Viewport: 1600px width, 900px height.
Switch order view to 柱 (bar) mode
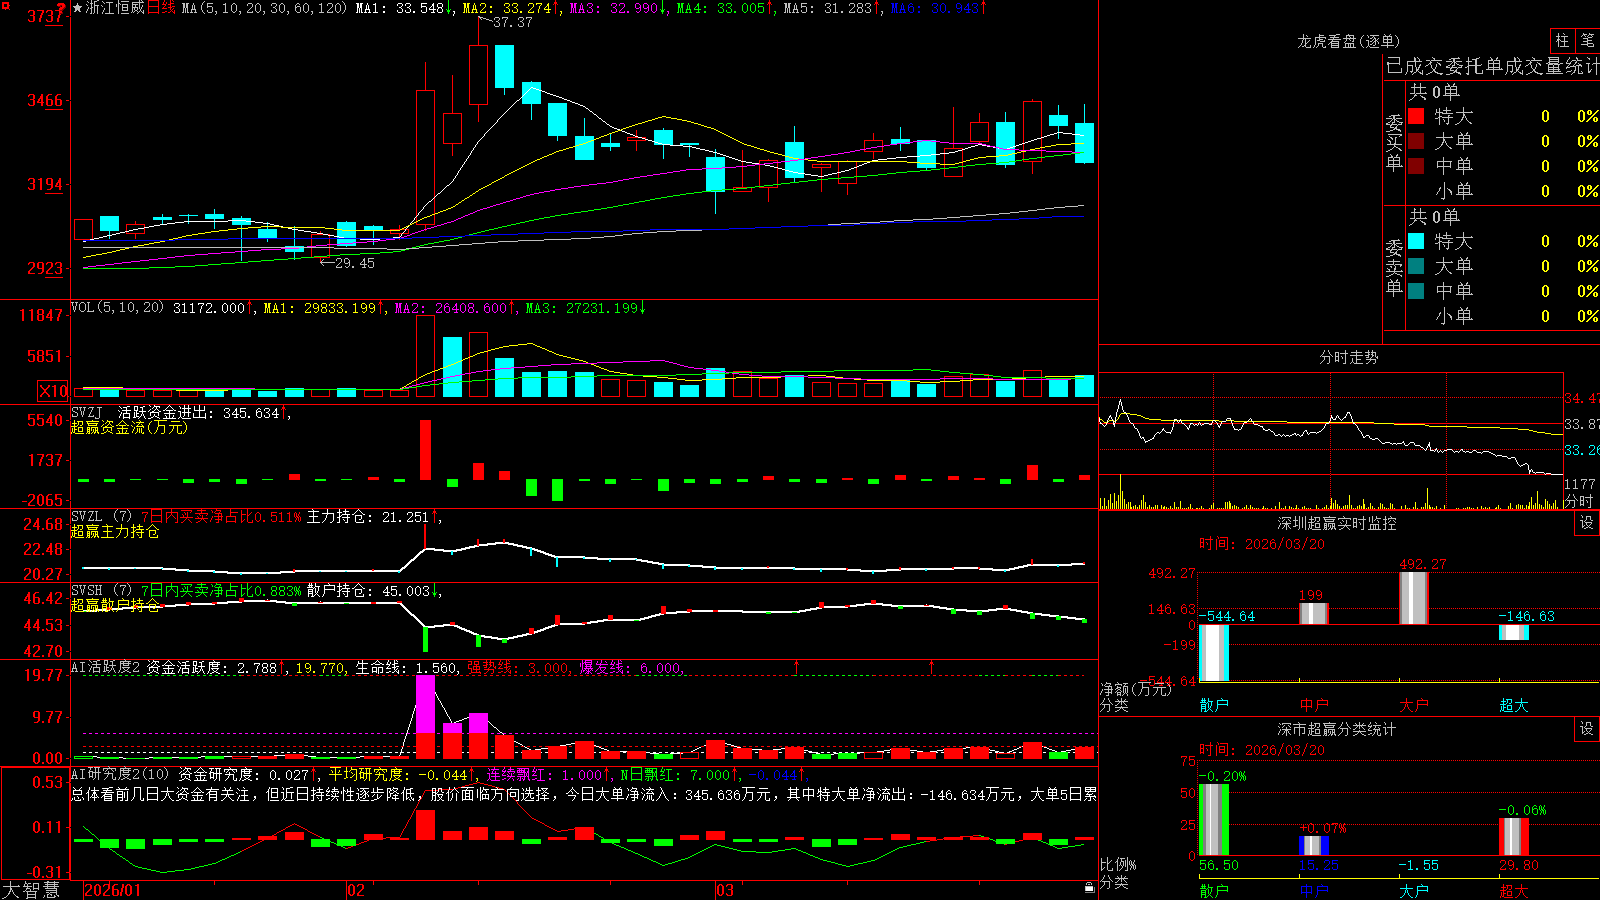(1562, 41)
